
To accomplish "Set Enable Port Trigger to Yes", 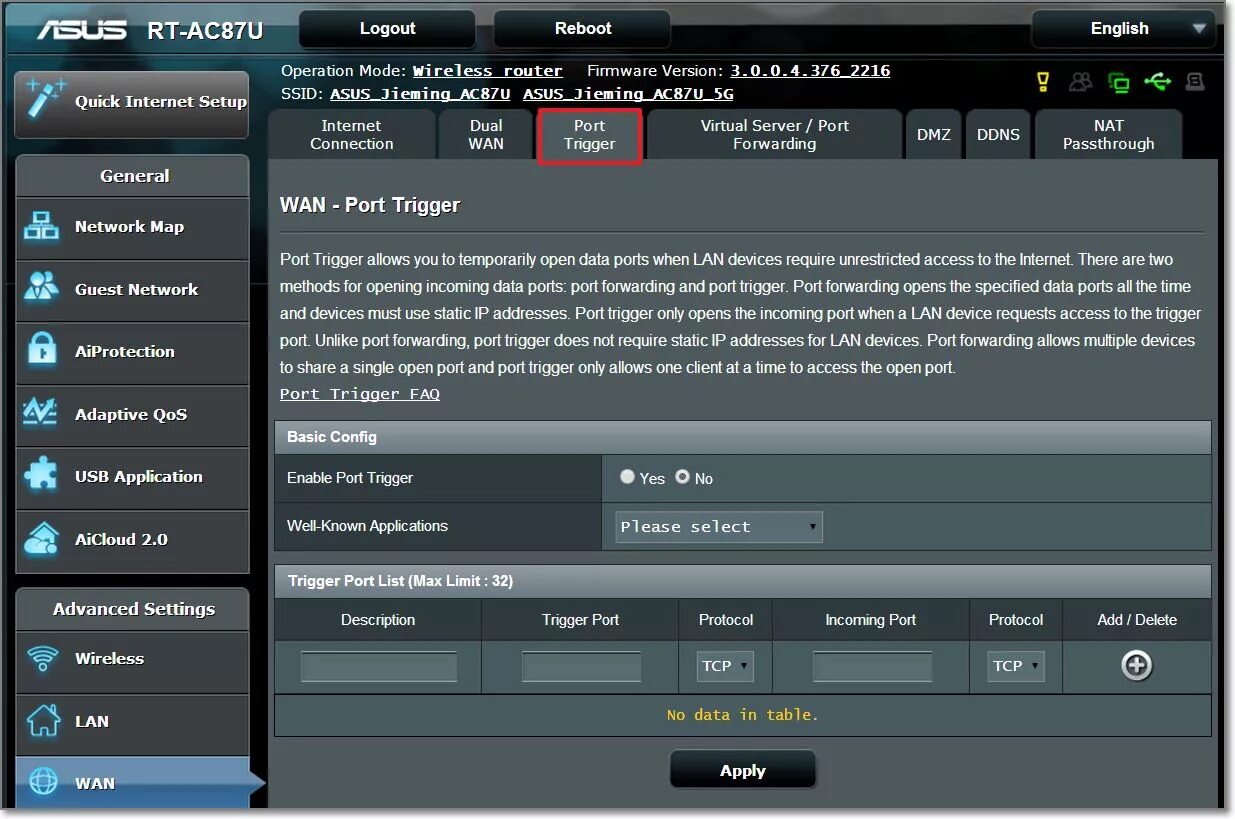I will 627,477.
